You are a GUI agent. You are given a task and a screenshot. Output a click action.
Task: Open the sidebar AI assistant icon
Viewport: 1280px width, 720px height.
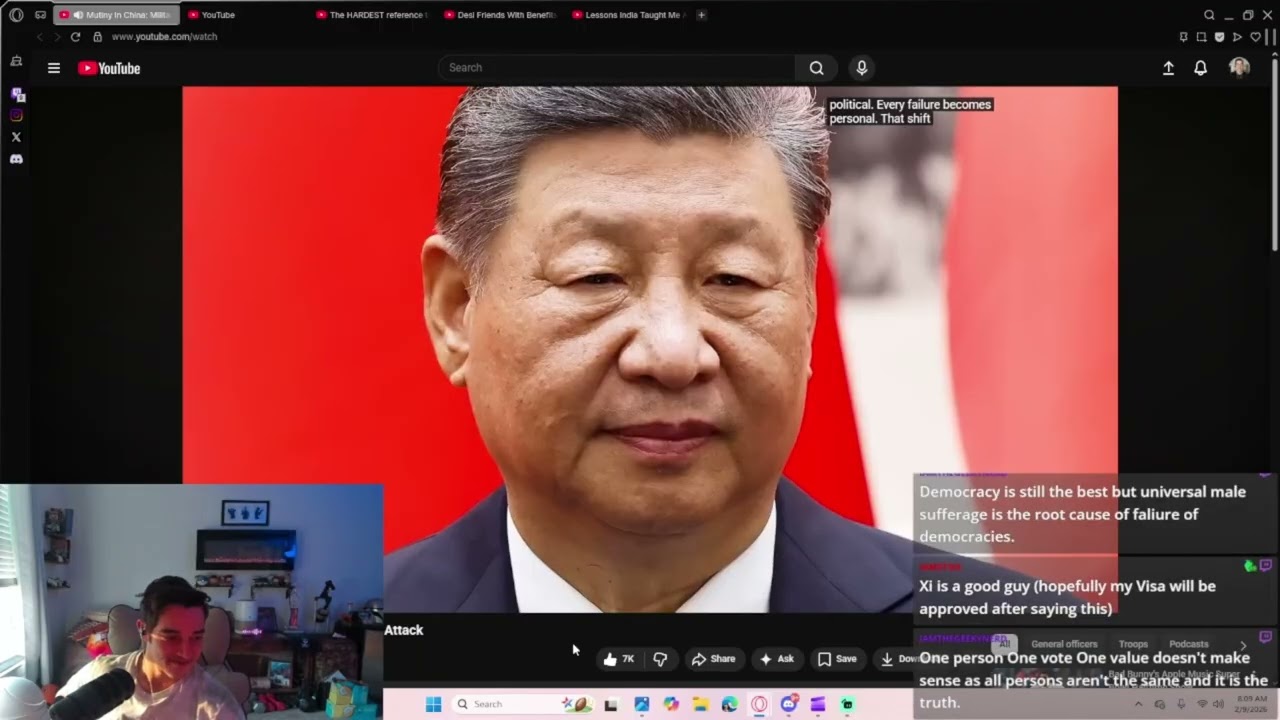coord(16,61)
